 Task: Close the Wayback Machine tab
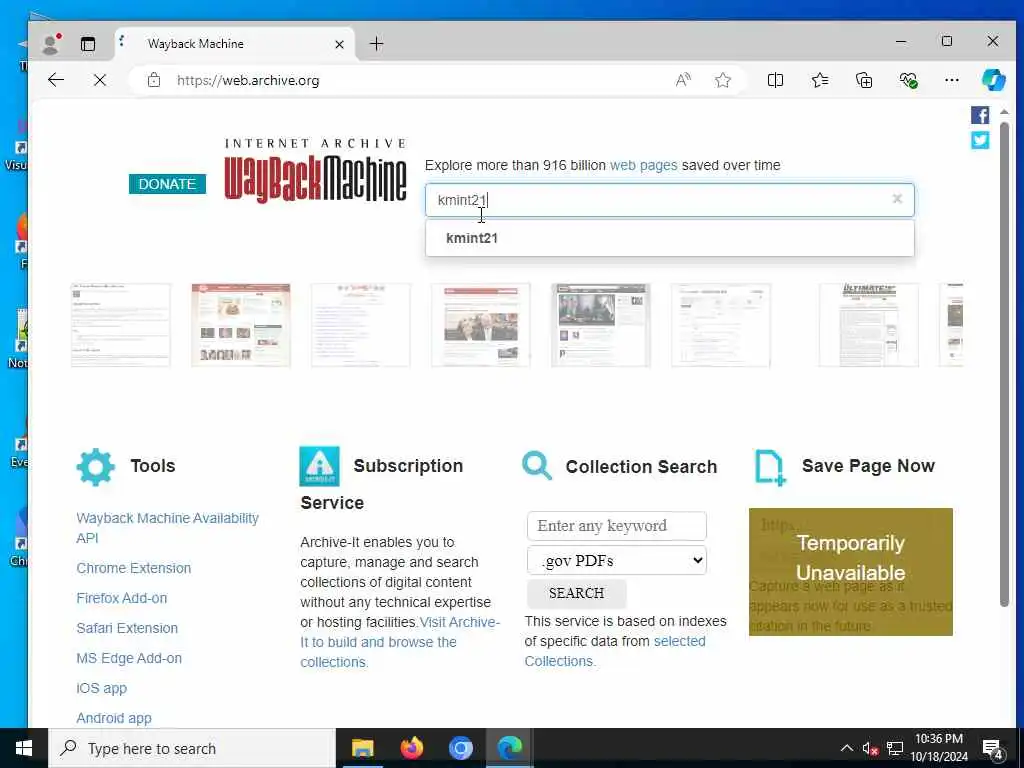pyautogui.click(x=339, y=44)
